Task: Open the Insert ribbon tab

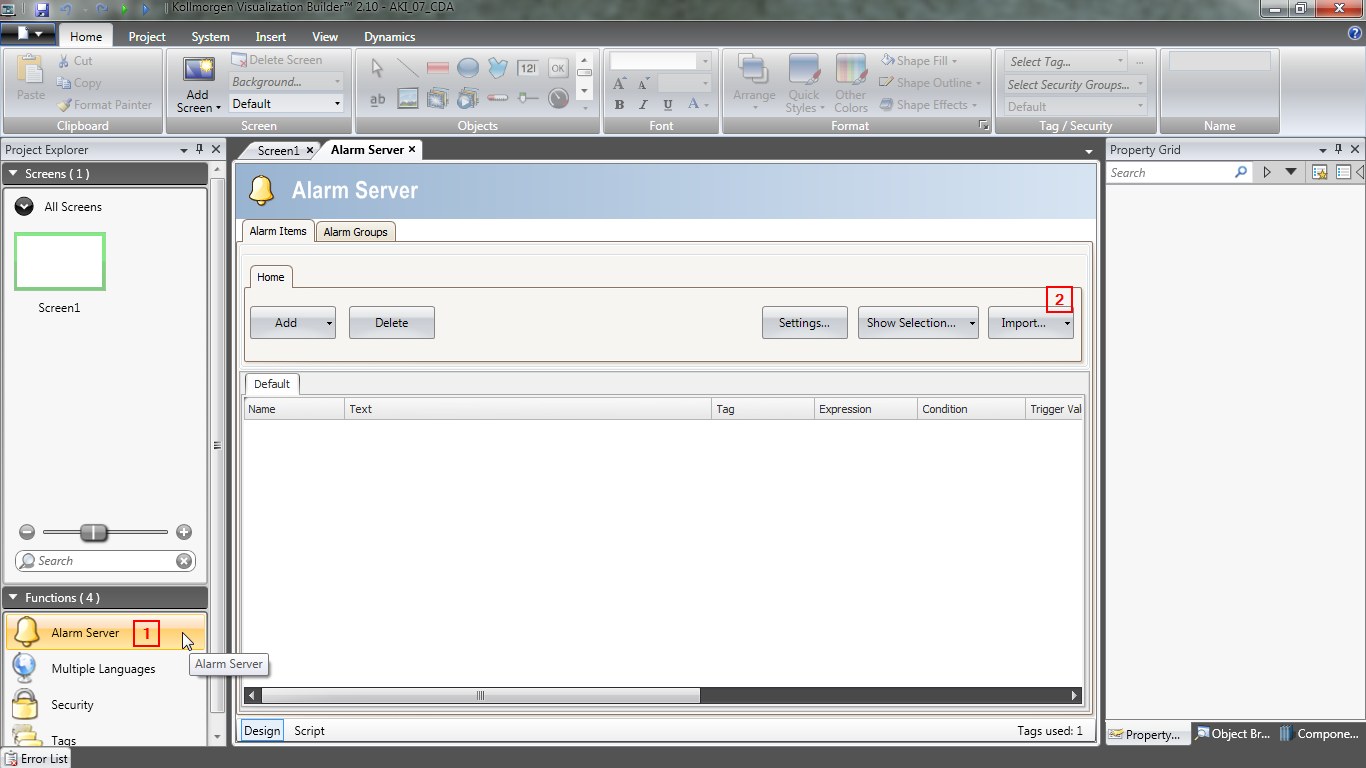Action: click(271, 37)
